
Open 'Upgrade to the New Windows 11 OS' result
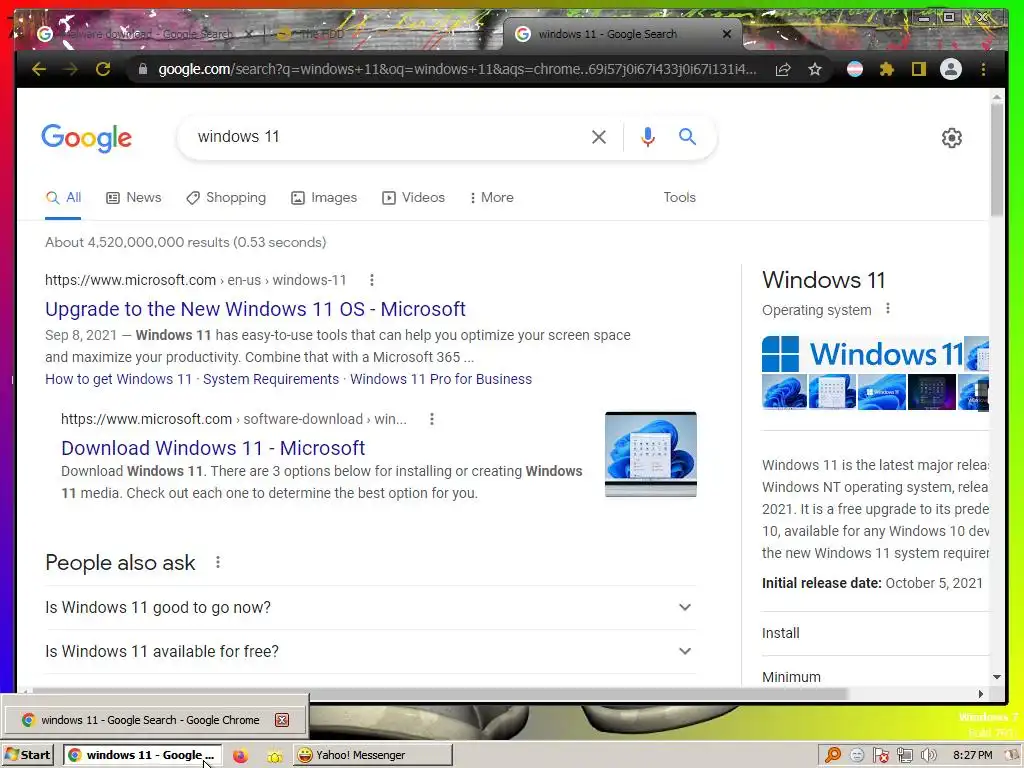[255, 309]
